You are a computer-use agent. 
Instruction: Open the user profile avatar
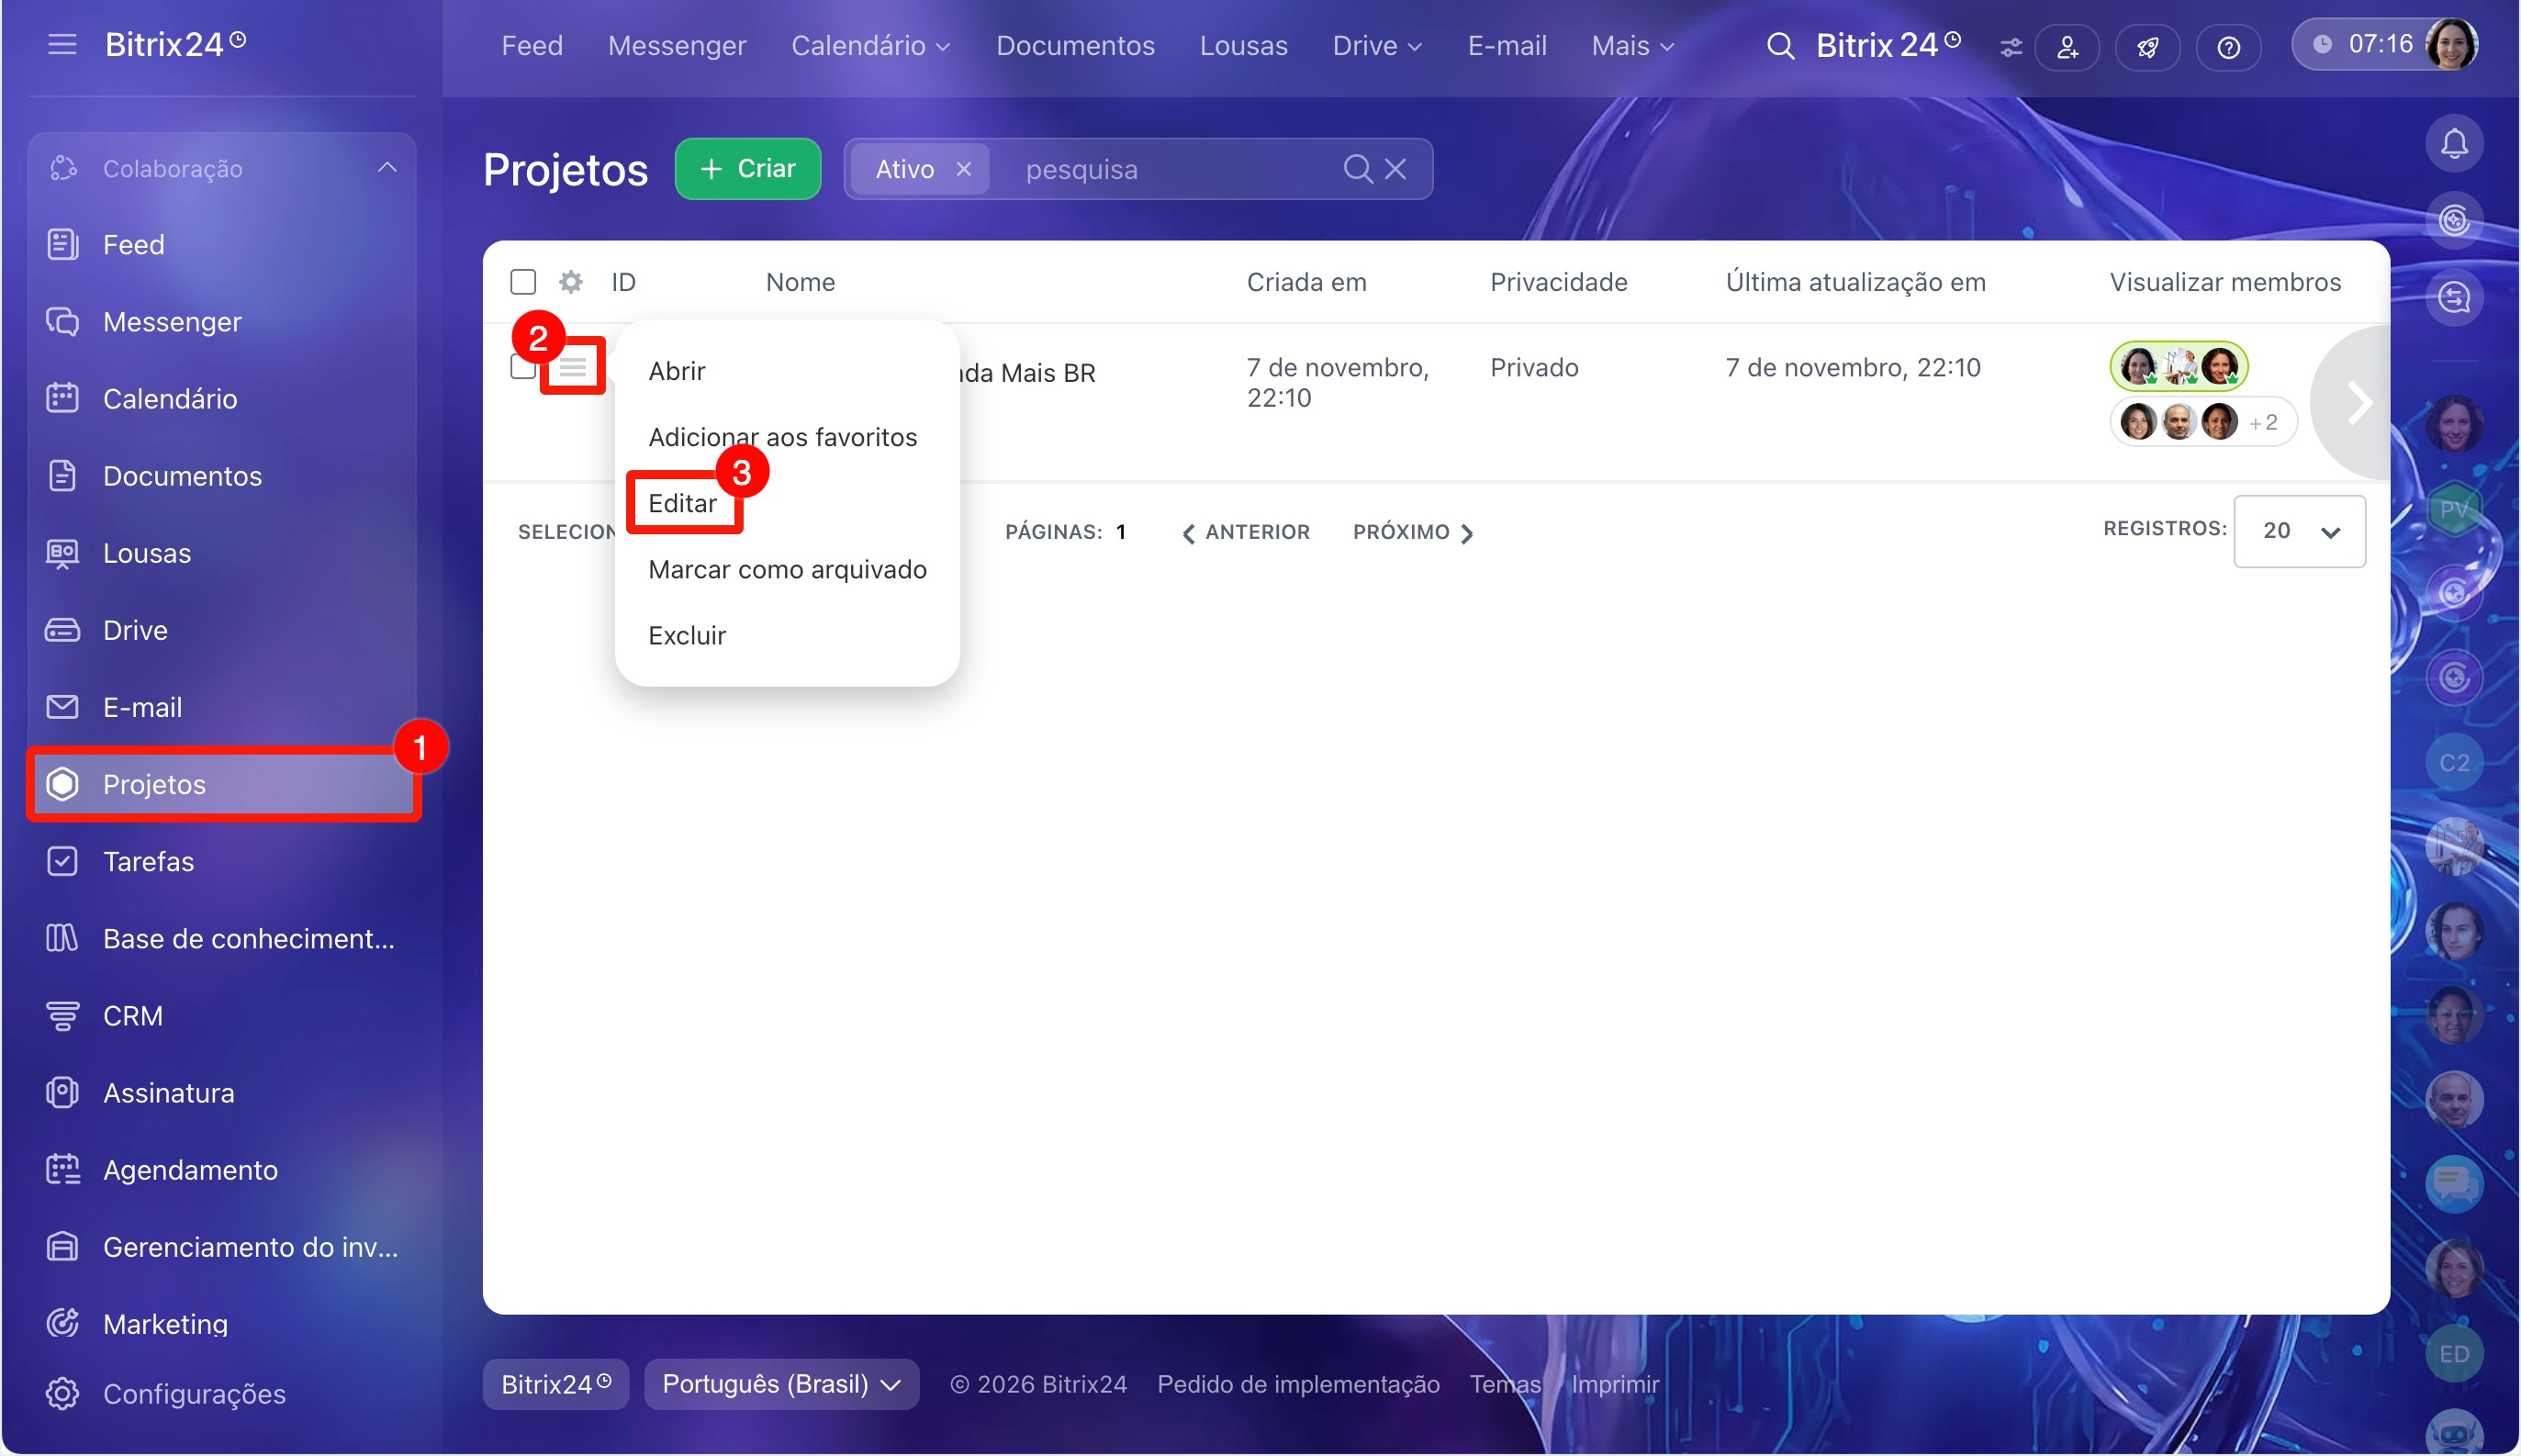coord(2451,44)
